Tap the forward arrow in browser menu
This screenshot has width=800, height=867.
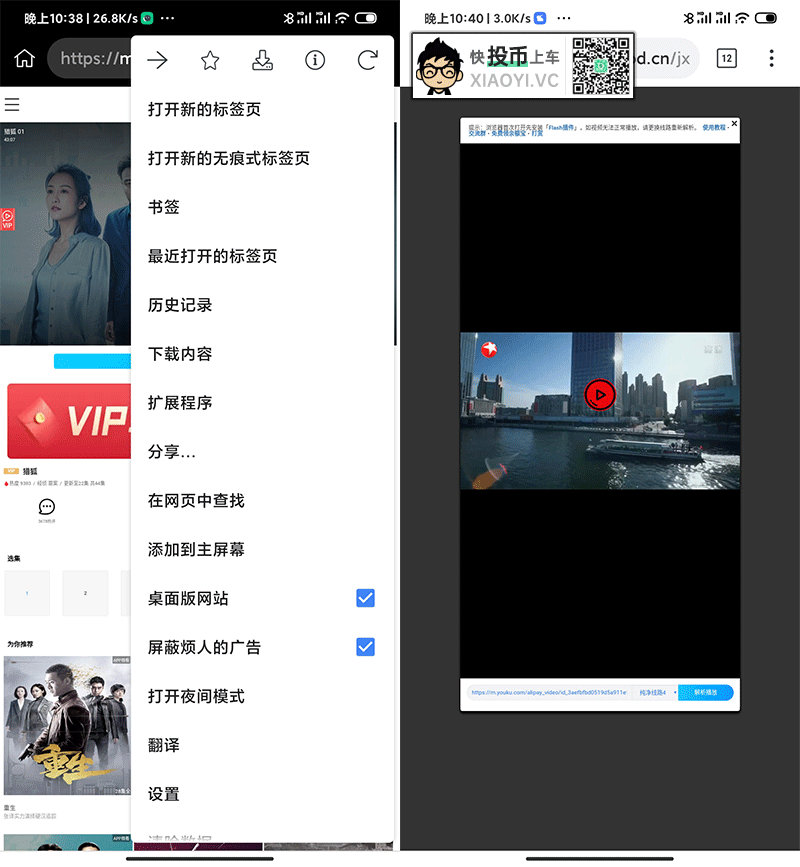coord(157,61)
